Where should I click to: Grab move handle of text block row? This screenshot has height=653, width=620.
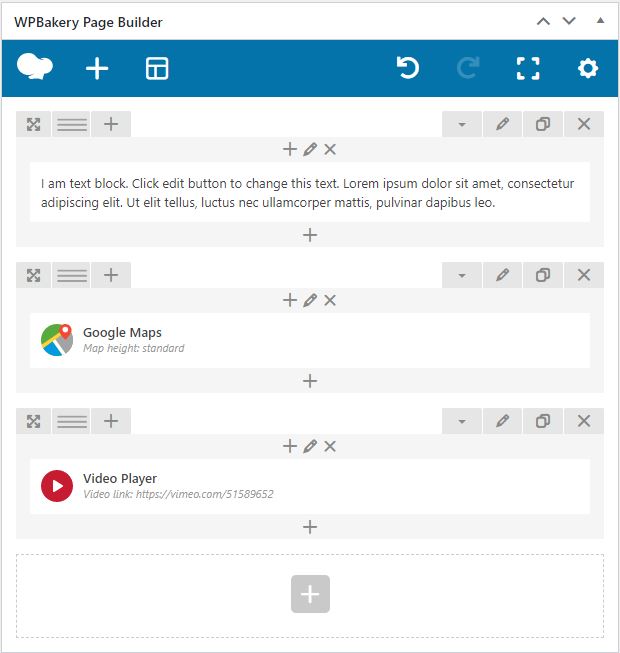pyautogui.click(x=33, y=124)
